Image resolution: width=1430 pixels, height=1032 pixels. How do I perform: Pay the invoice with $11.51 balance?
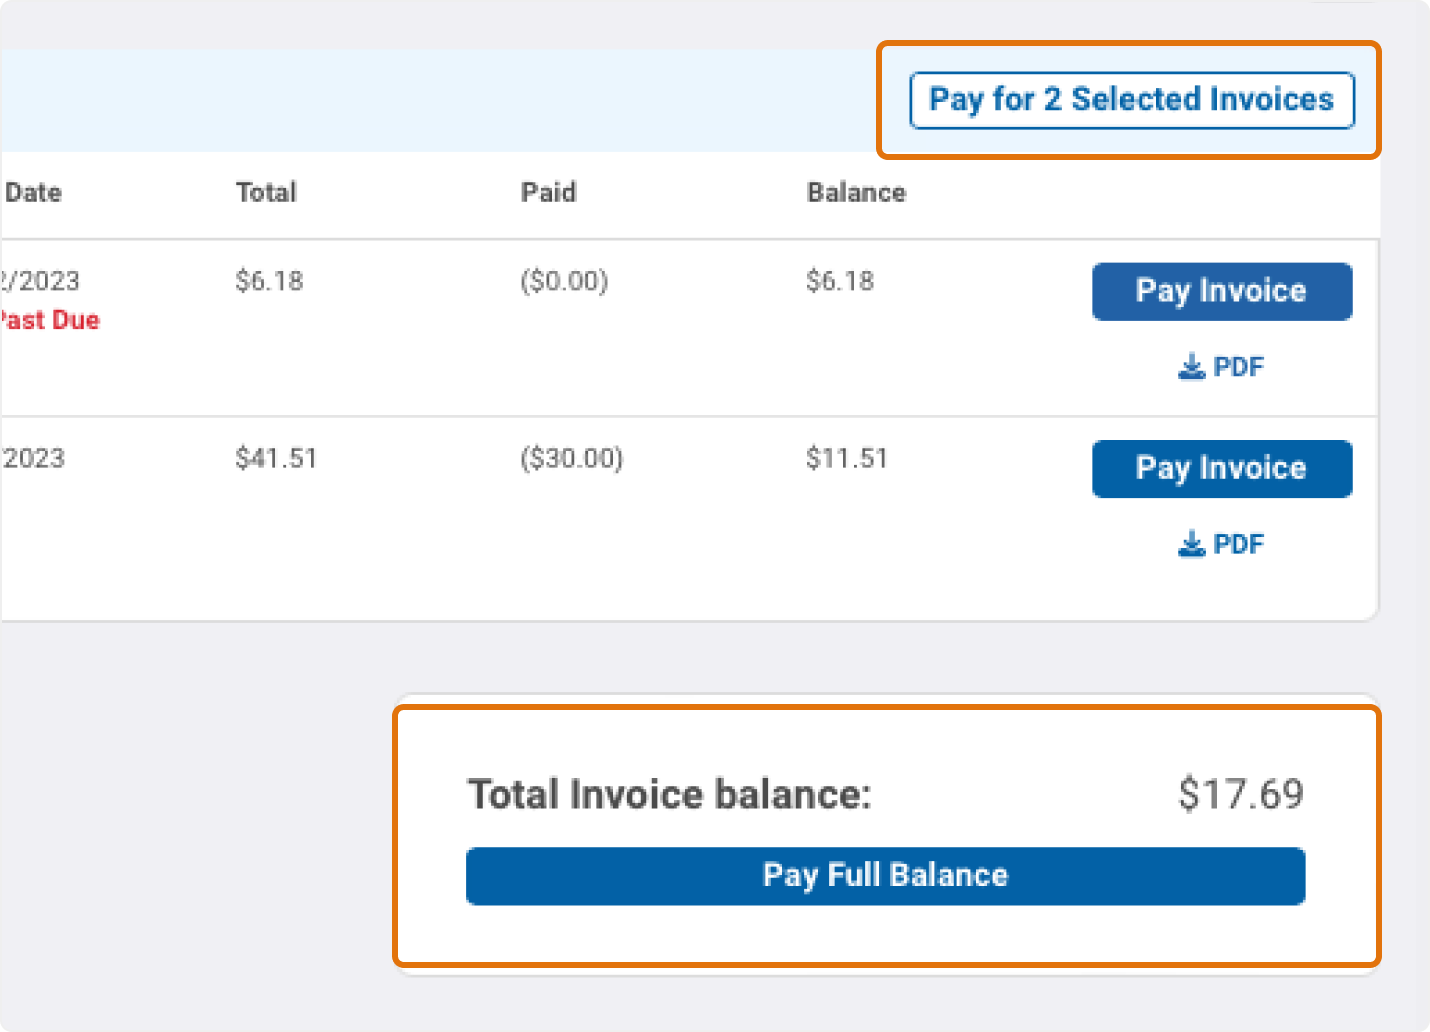point(1221,468)
